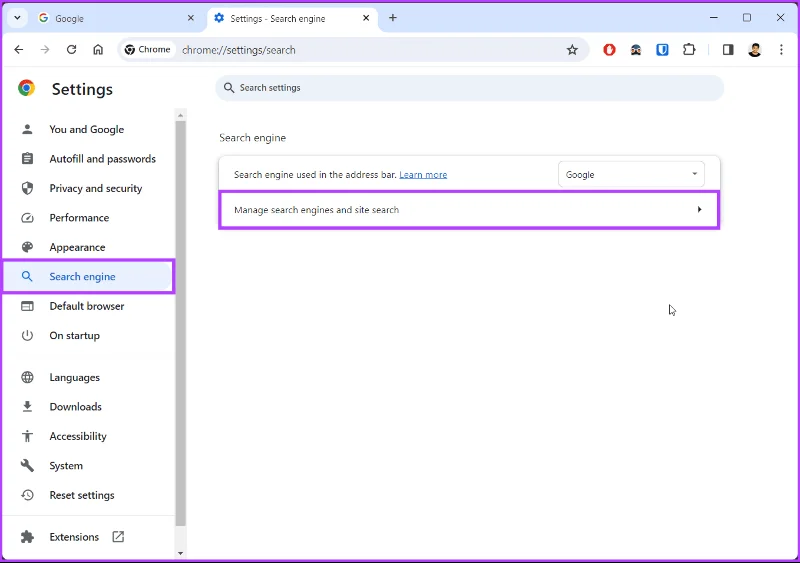Open Default browser settings

pyautogui.click(x=87, y=306)
